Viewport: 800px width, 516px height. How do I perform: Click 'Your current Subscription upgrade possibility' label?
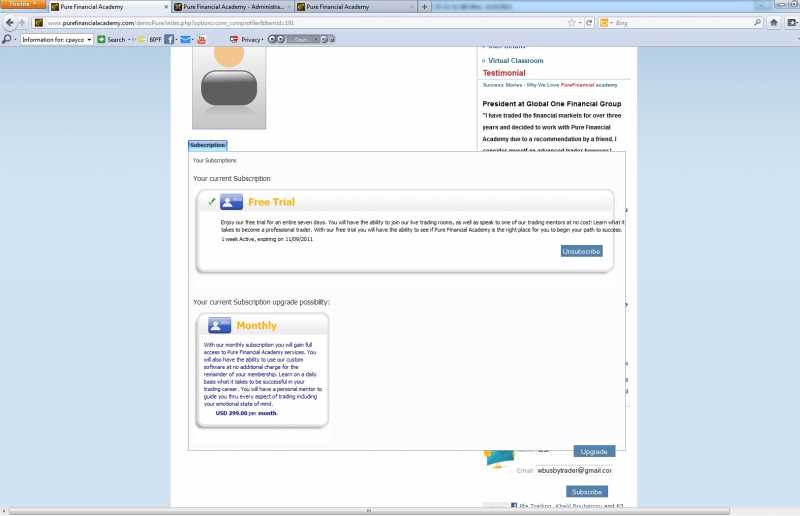tap(261, 302)
